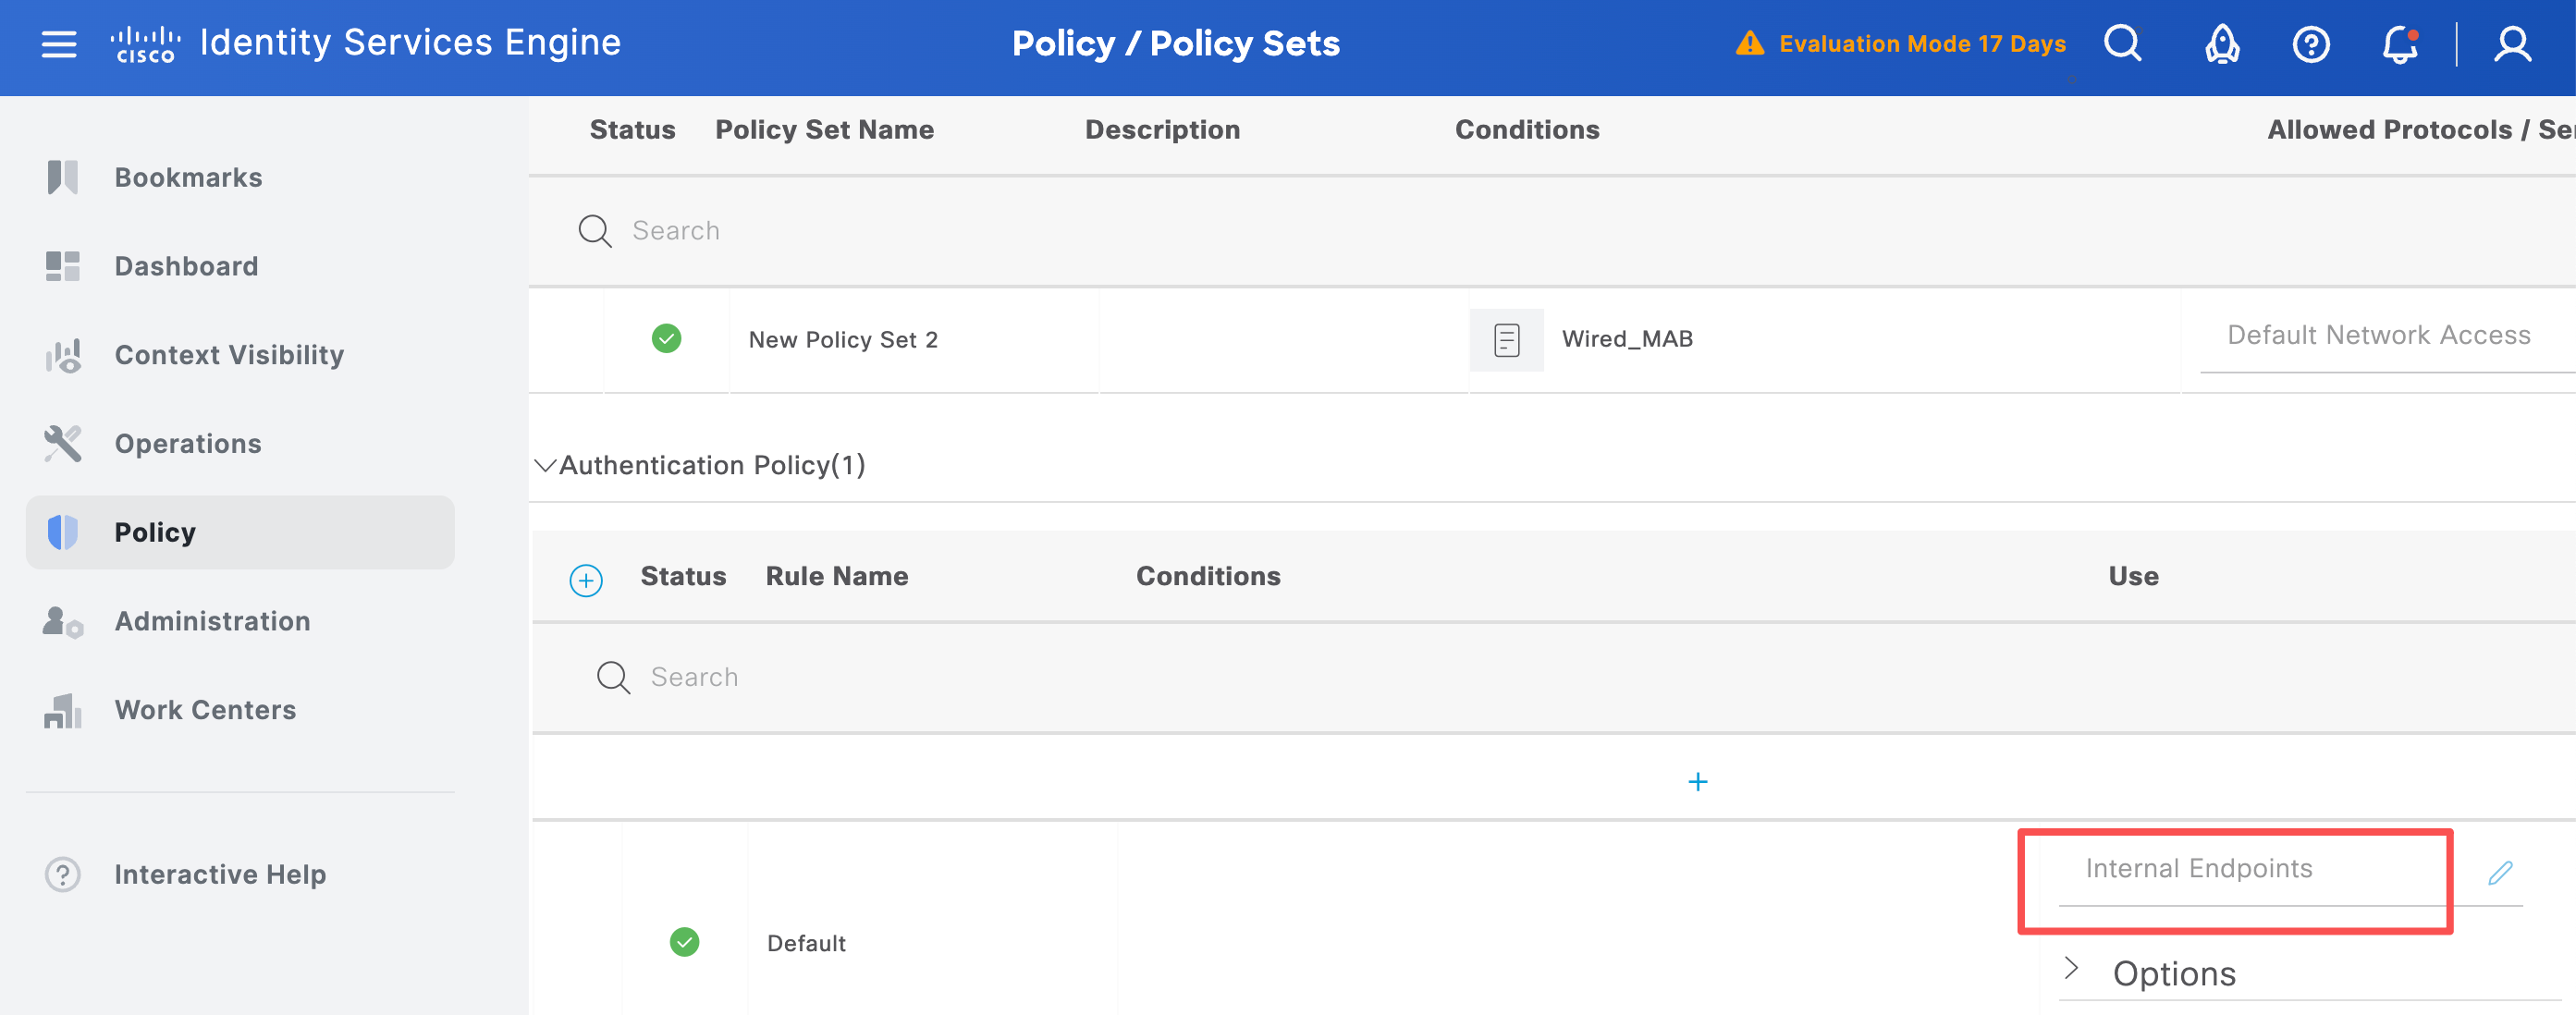Click the Wired_MAB condition document icon
The width and height of the screenshot is (2576, 1015).
[1506, 340]
